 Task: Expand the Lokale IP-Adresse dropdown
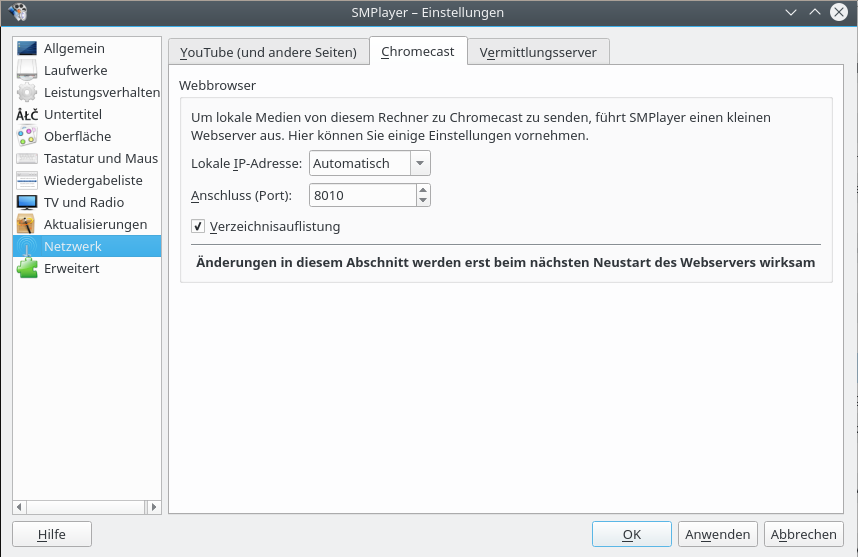[x=420, y=164]
